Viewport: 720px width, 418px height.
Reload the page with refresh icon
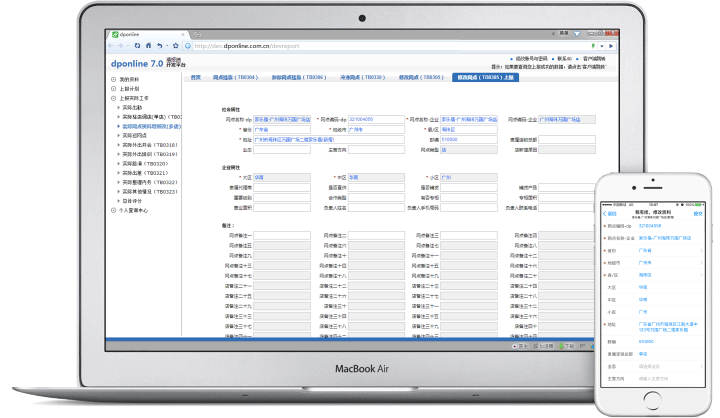137,45
